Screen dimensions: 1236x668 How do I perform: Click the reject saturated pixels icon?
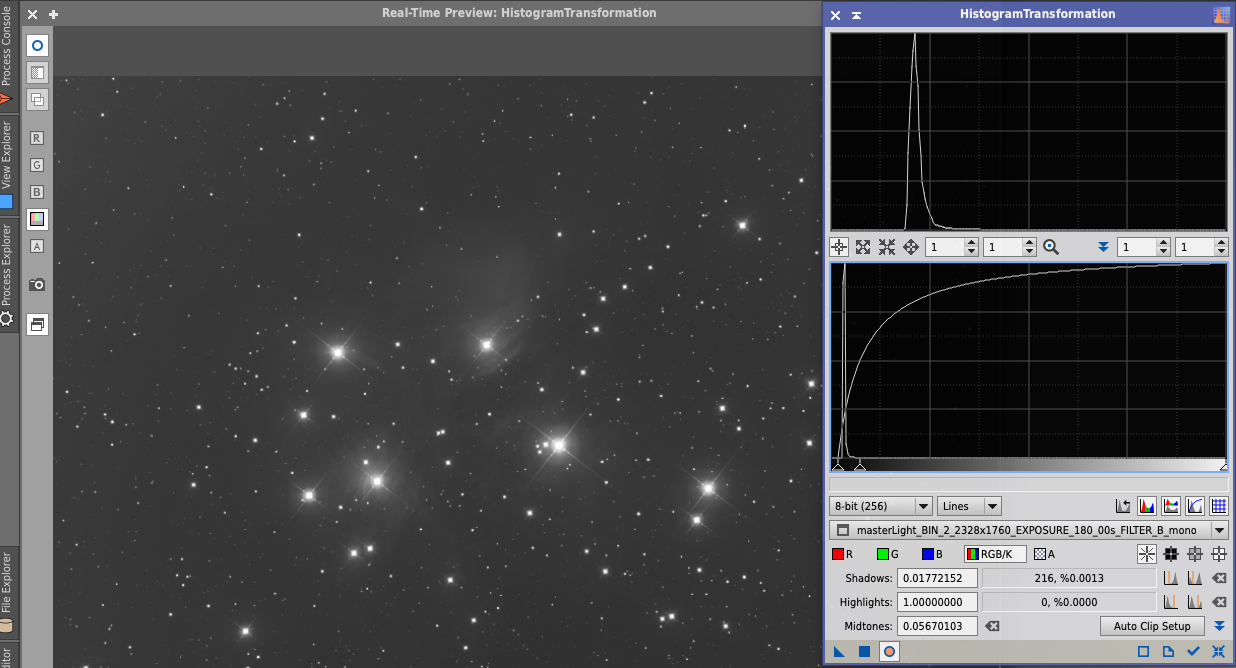1123,506
